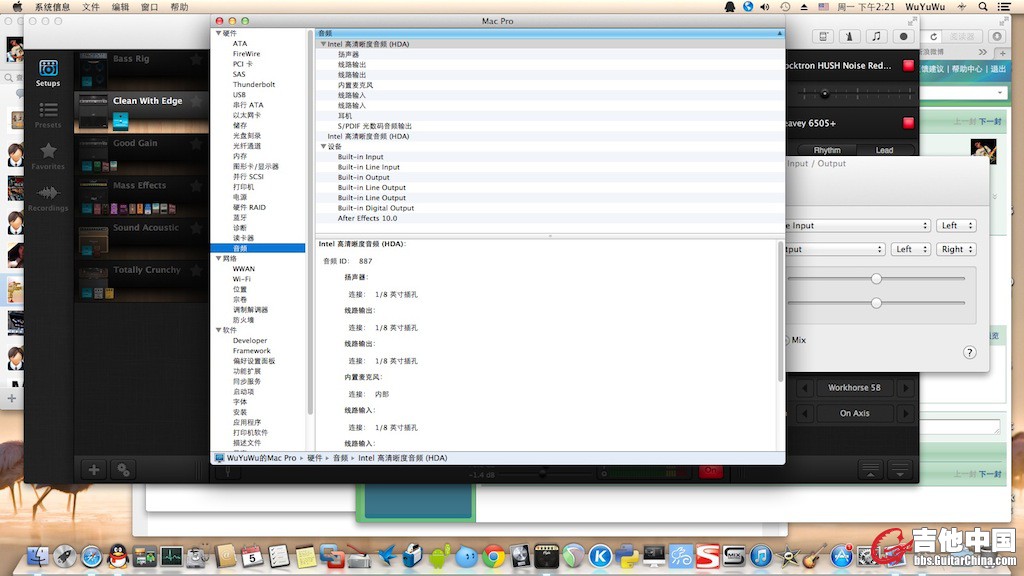The image size is (1024, 576).
Task: Open the 文件 menu
Action: tap(91, 7)
